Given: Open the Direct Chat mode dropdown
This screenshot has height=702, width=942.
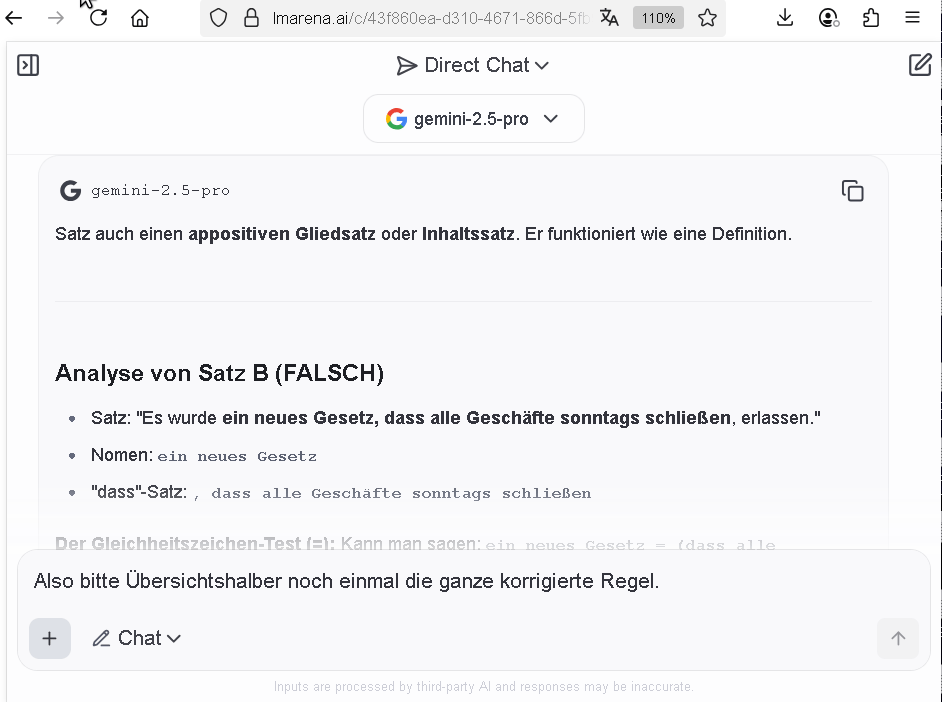Looking at the screenshot, I should pyautogui.click(x=473, y=65).
